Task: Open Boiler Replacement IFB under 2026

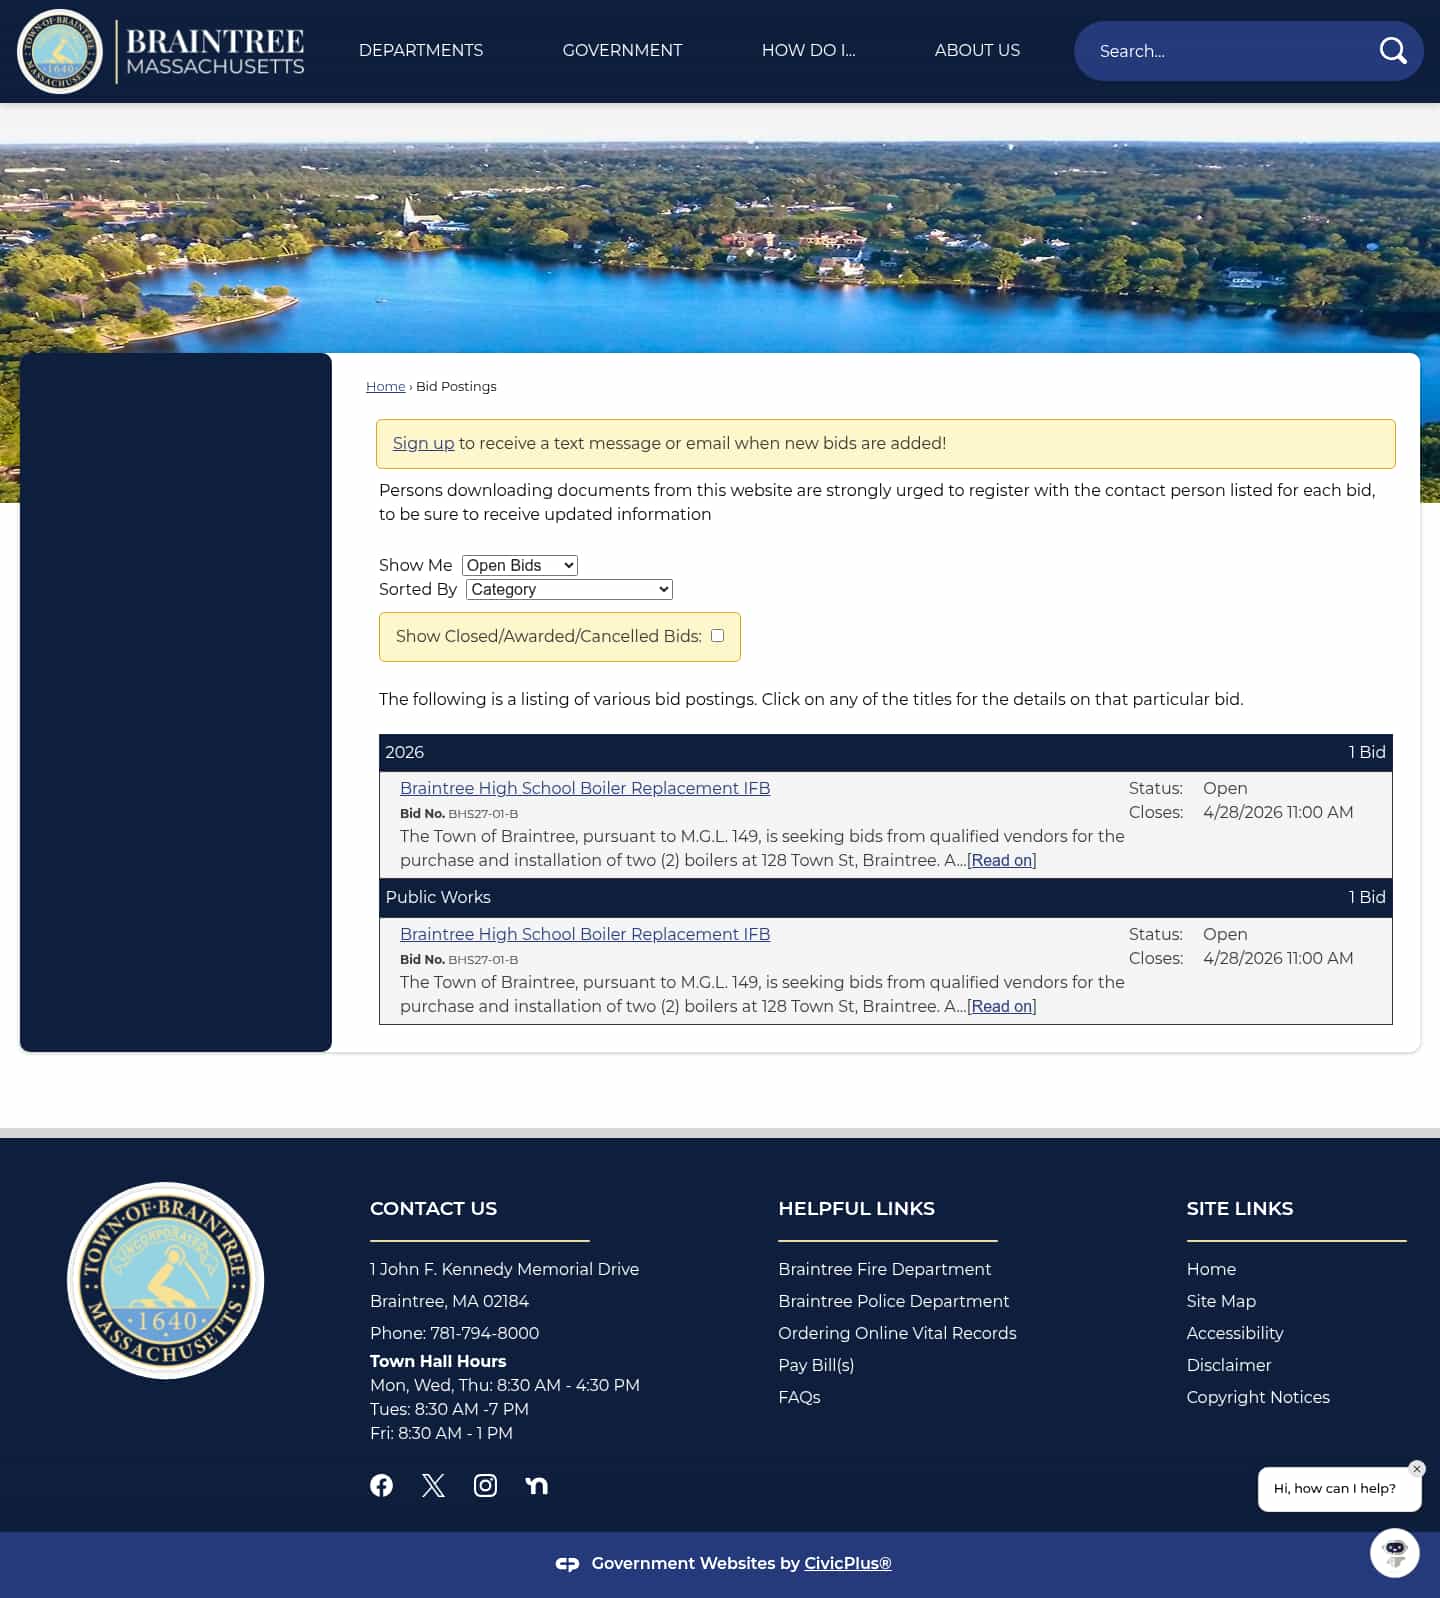Action: 585,788
